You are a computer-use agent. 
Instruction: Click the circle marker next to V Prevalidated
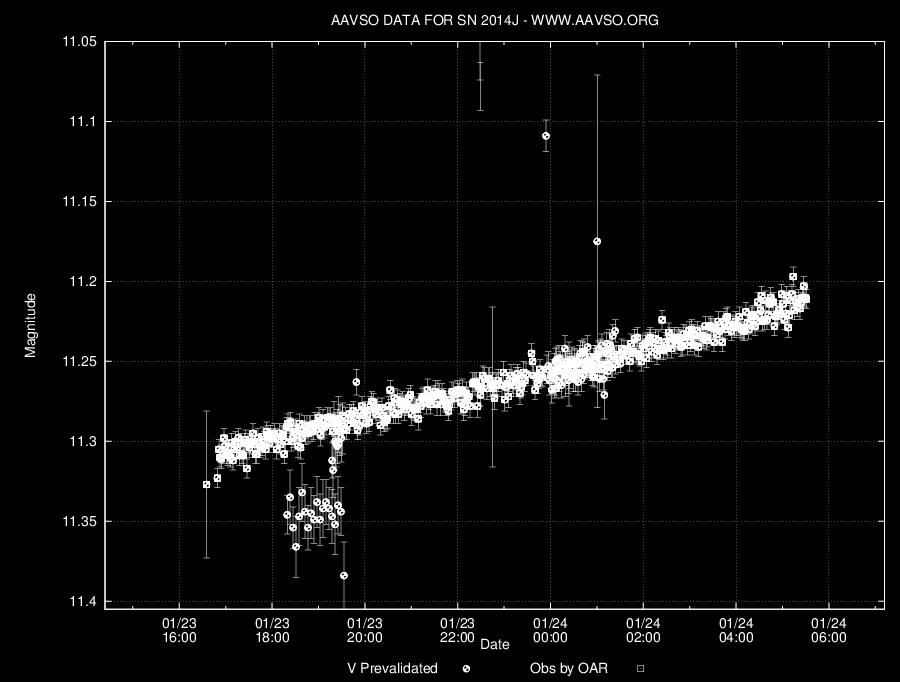coord(467,669)
